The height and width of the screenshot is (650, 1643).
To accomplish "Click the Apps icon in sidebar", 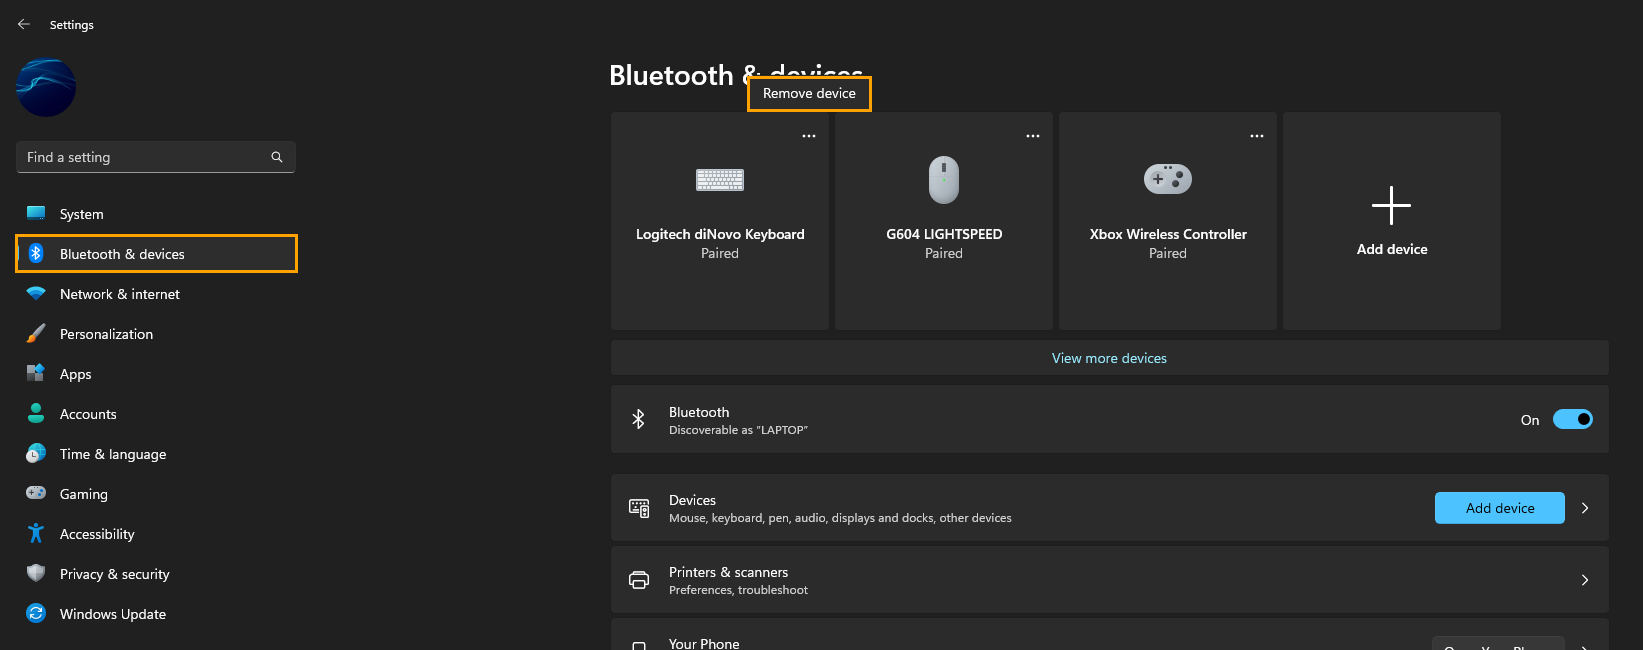I will pos(36,373).
